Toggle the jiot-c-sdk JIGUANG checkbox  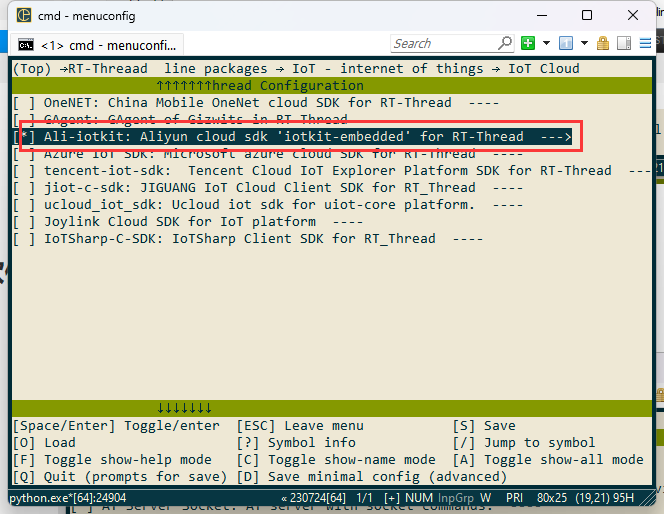[x=24, y=188]
